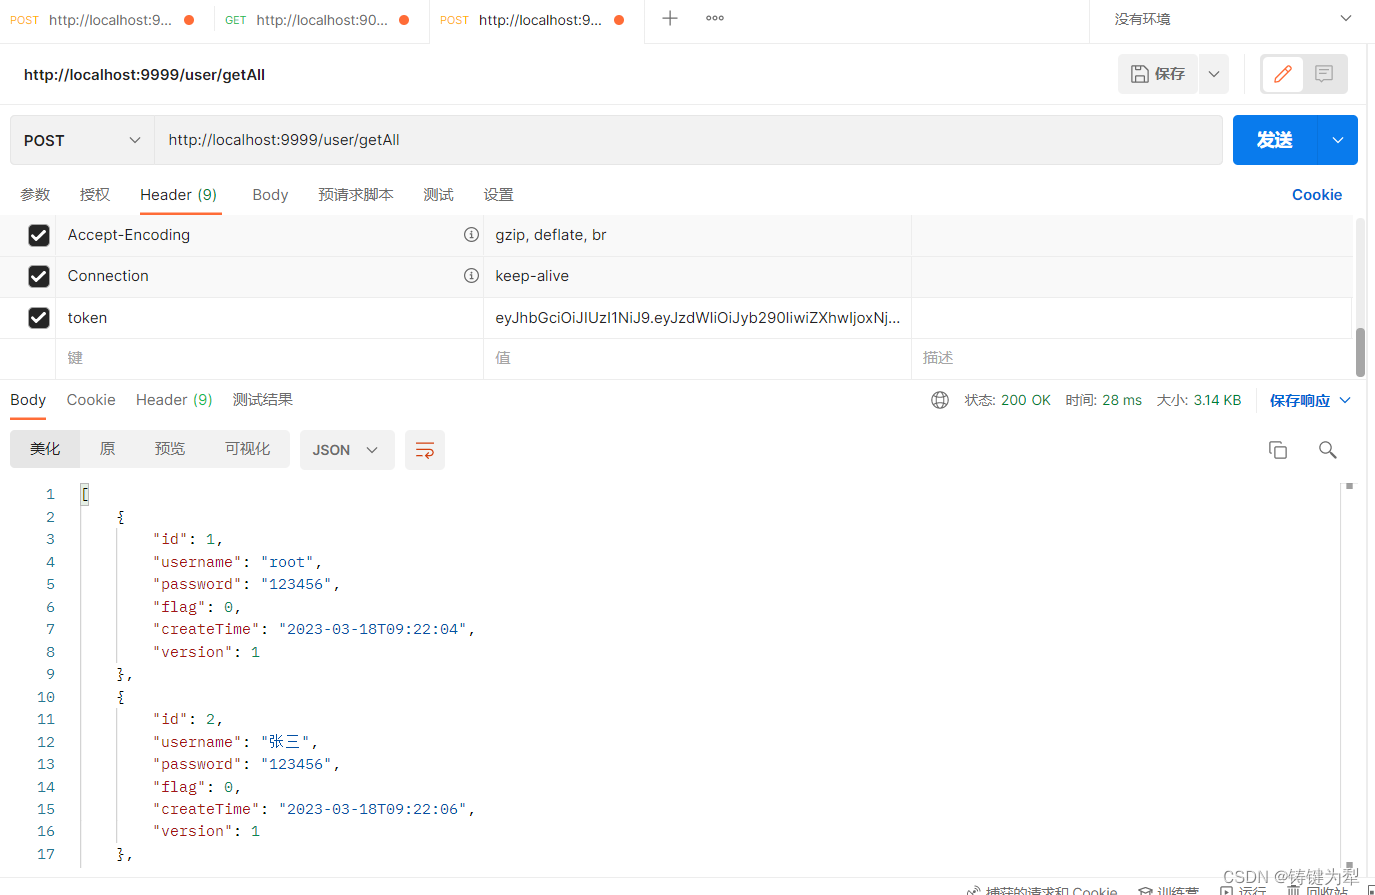Select the response Cookie tab

[91, 400]
